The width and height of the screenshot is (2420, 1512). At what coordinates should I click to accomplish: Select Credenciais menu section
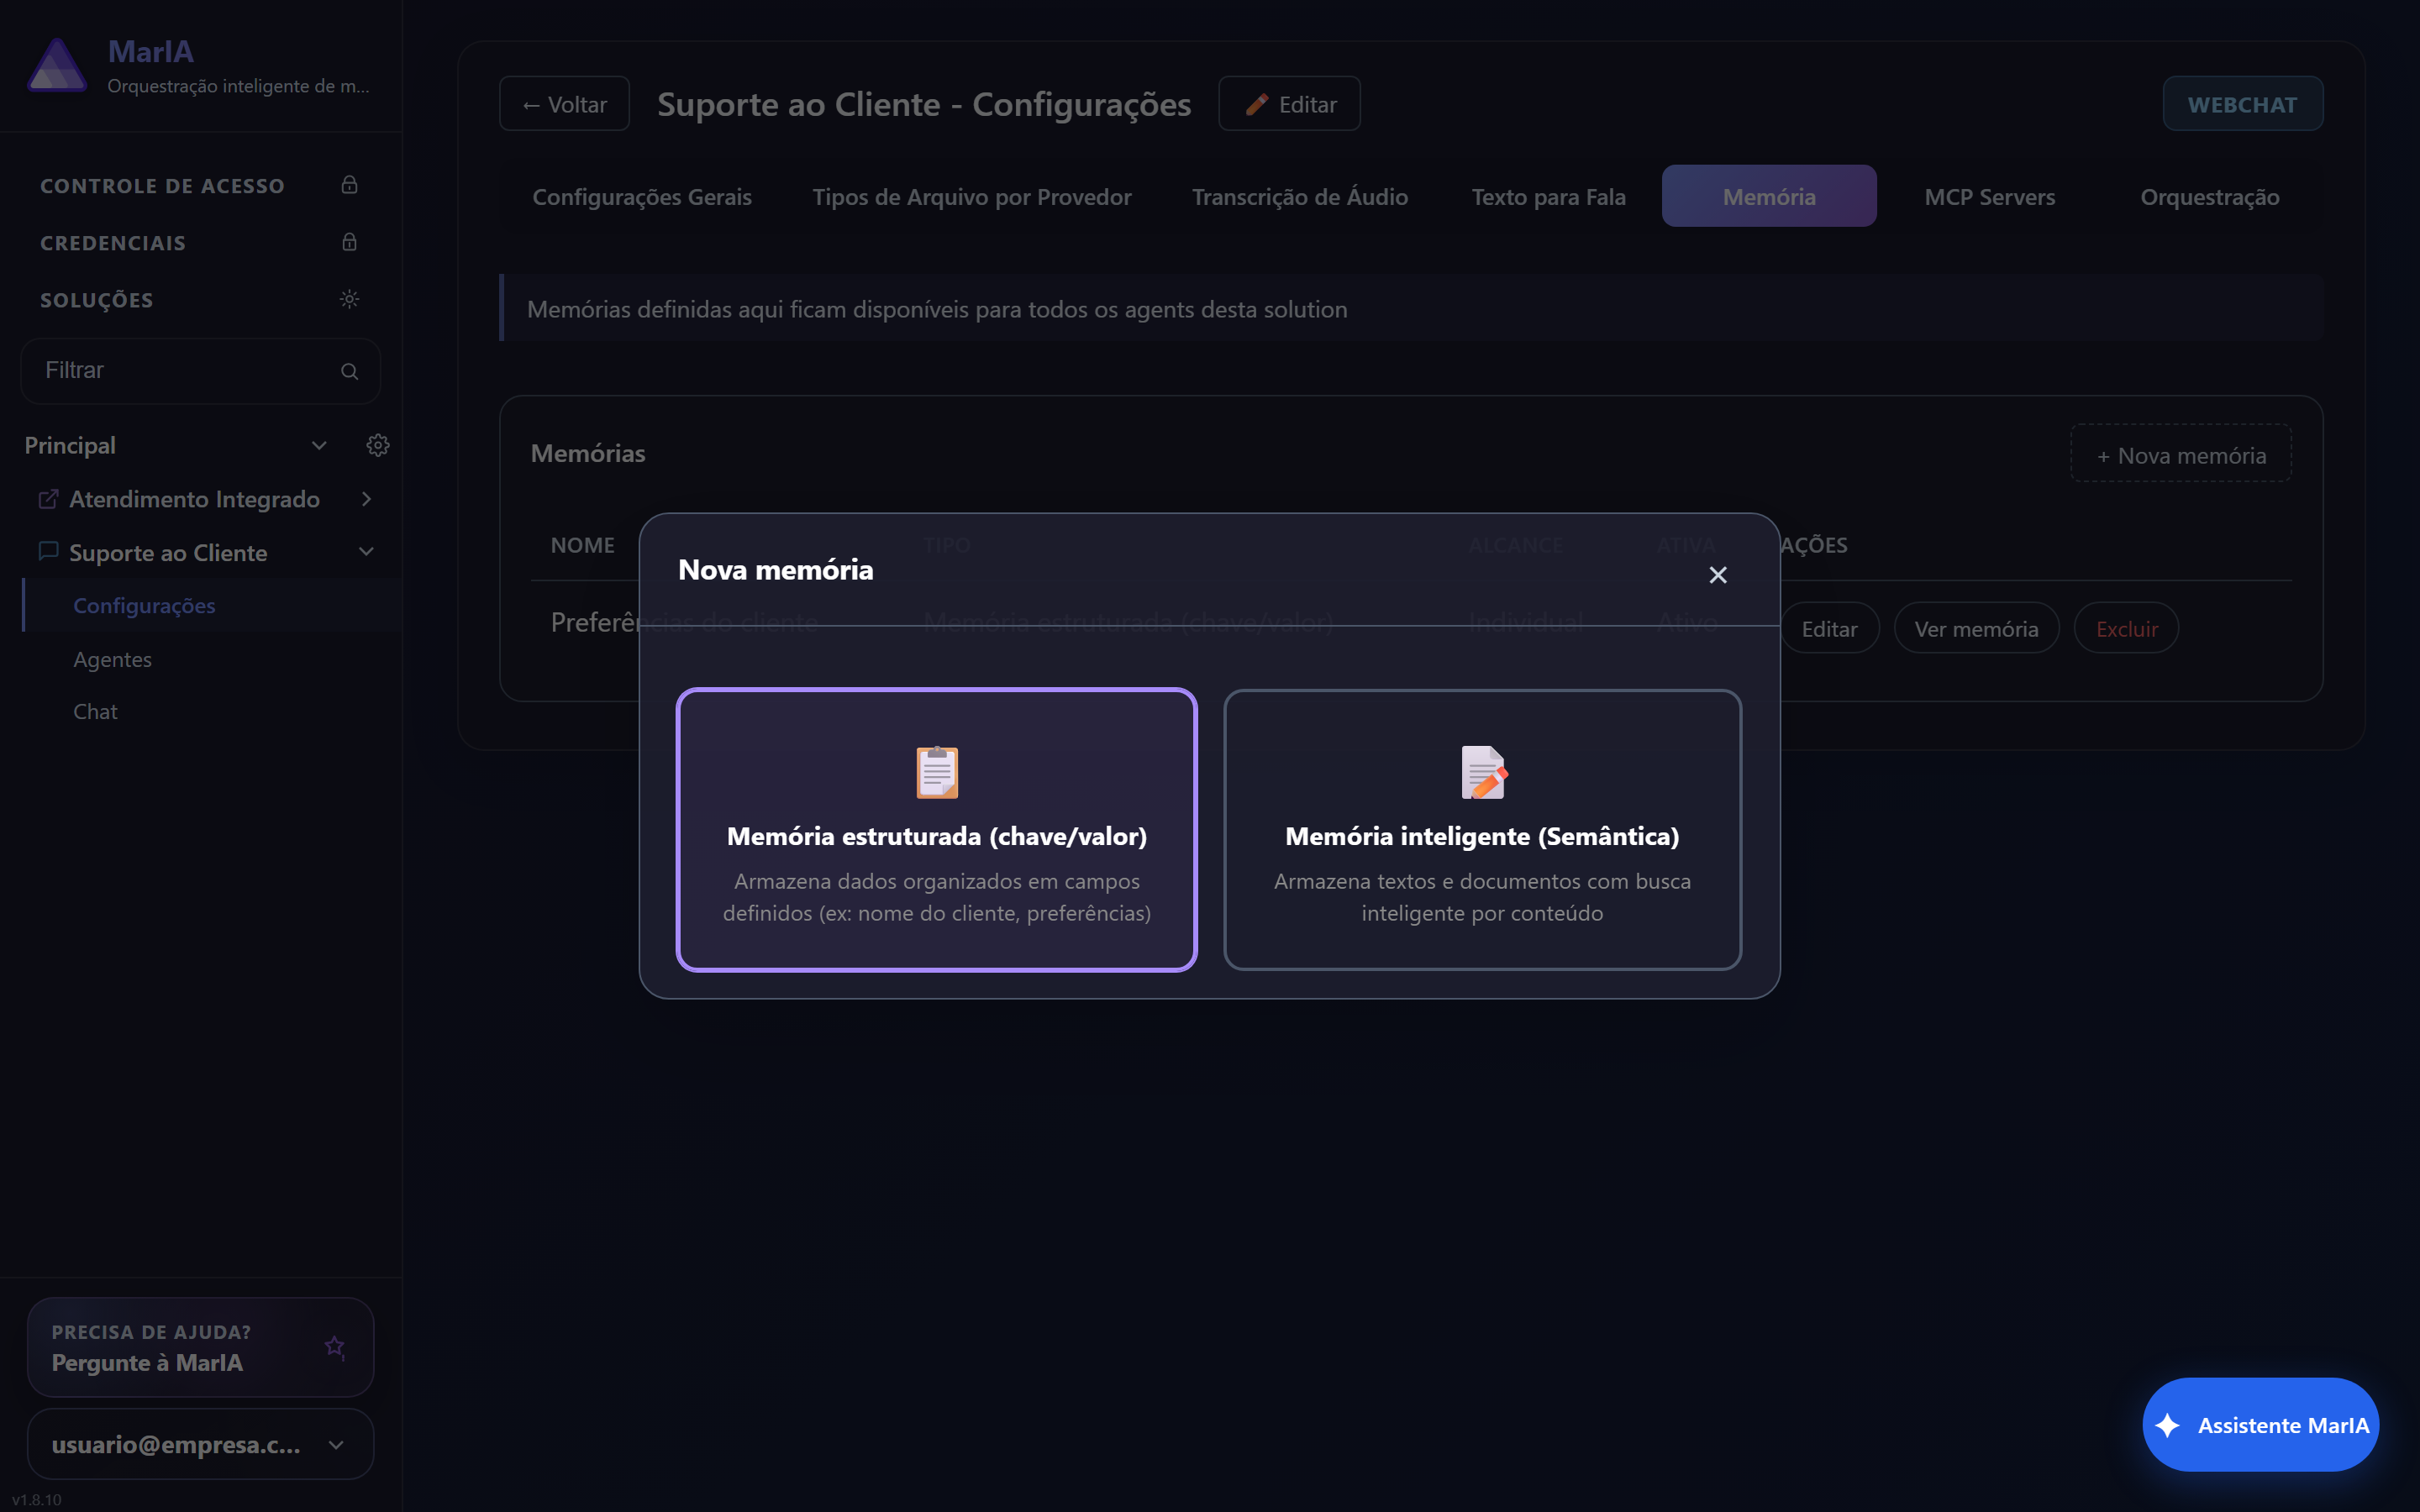click(x=200, y=242)
